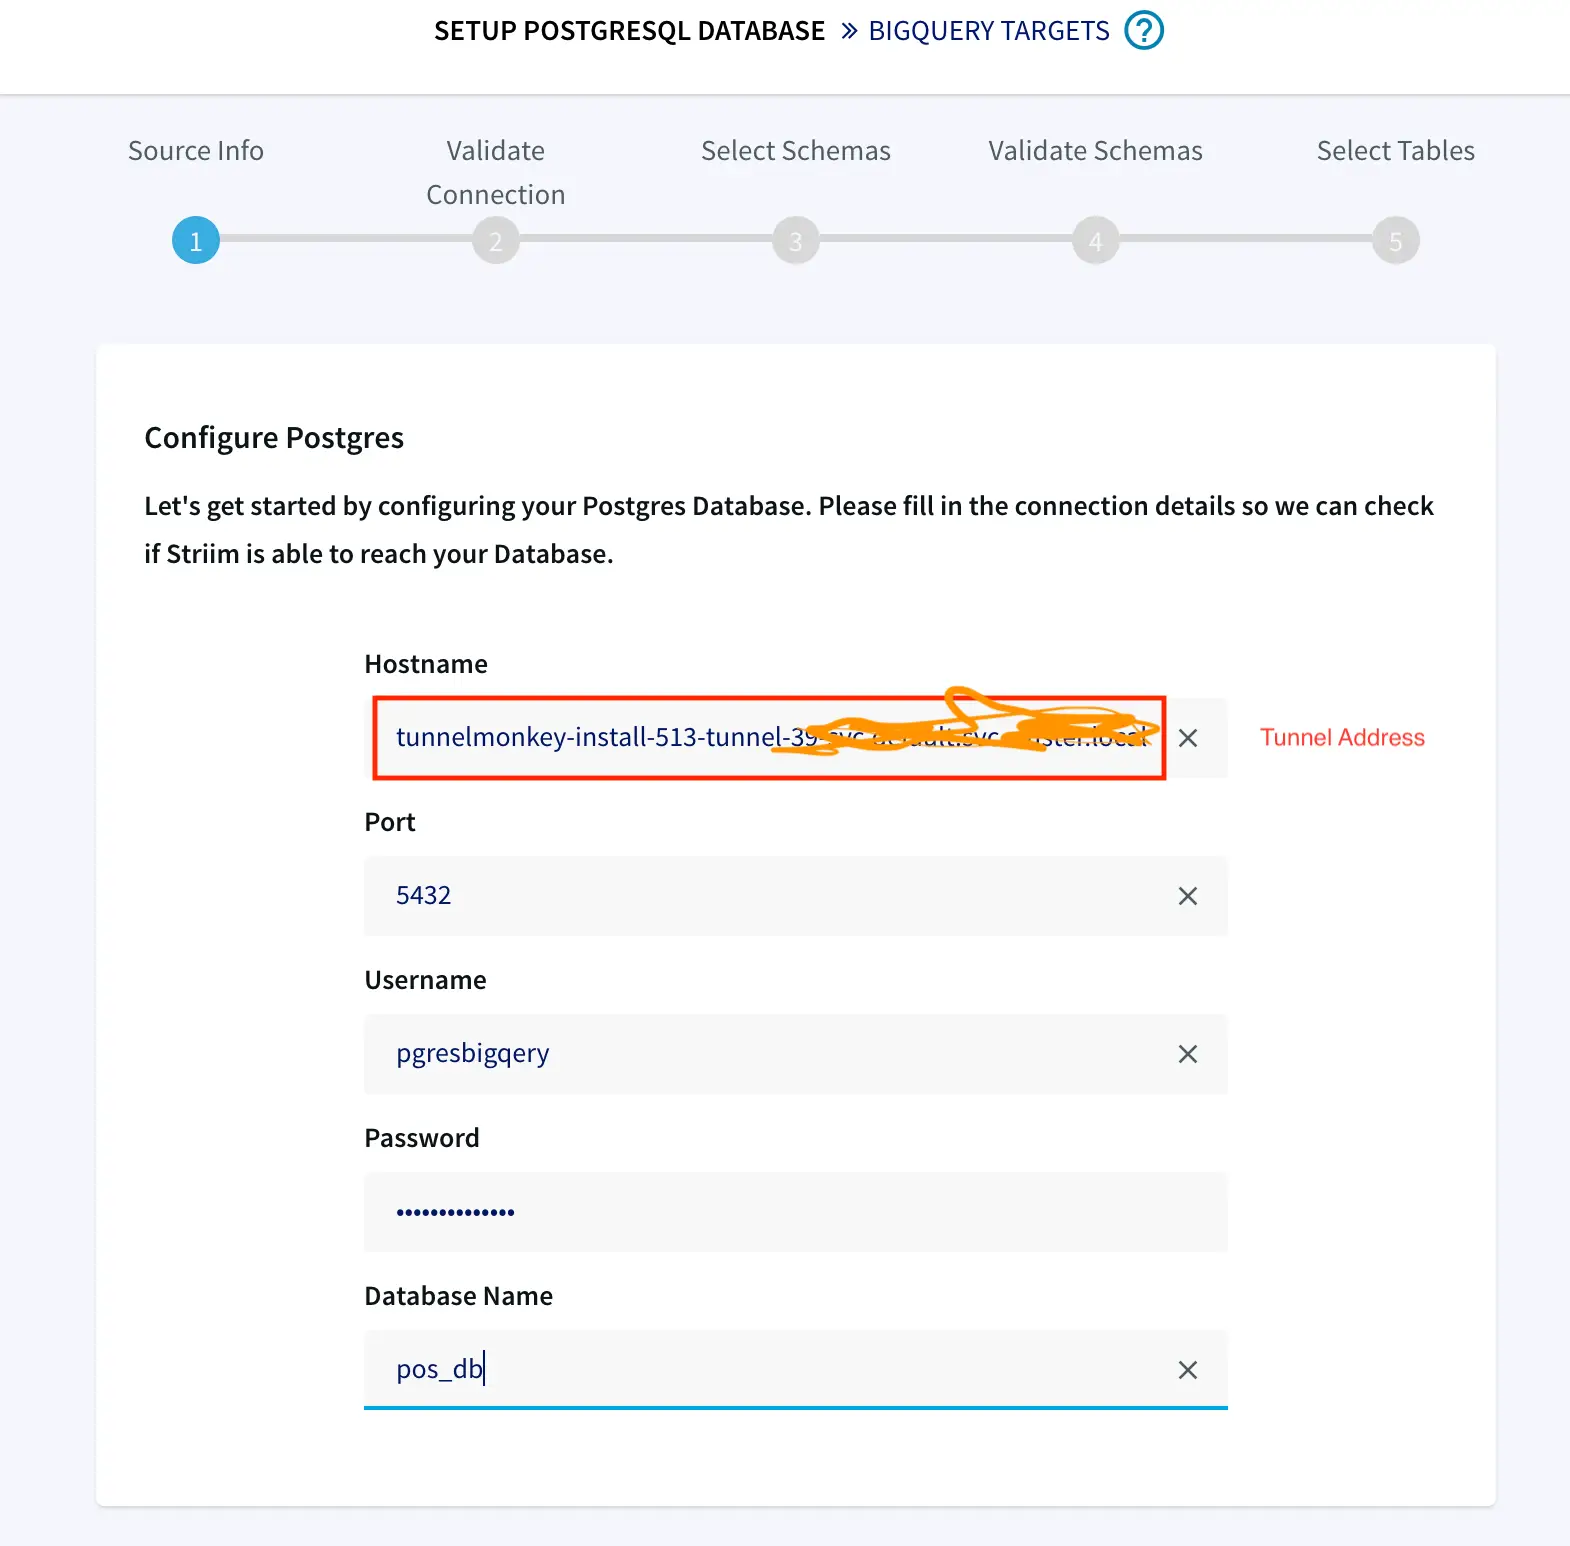Image resolution: width=1570 pixels, height=1546 pixels.
Task: Open the BIGQUERY TARGETS breadcrumb link
Action: pyautogui.click(x=988, y=31)
